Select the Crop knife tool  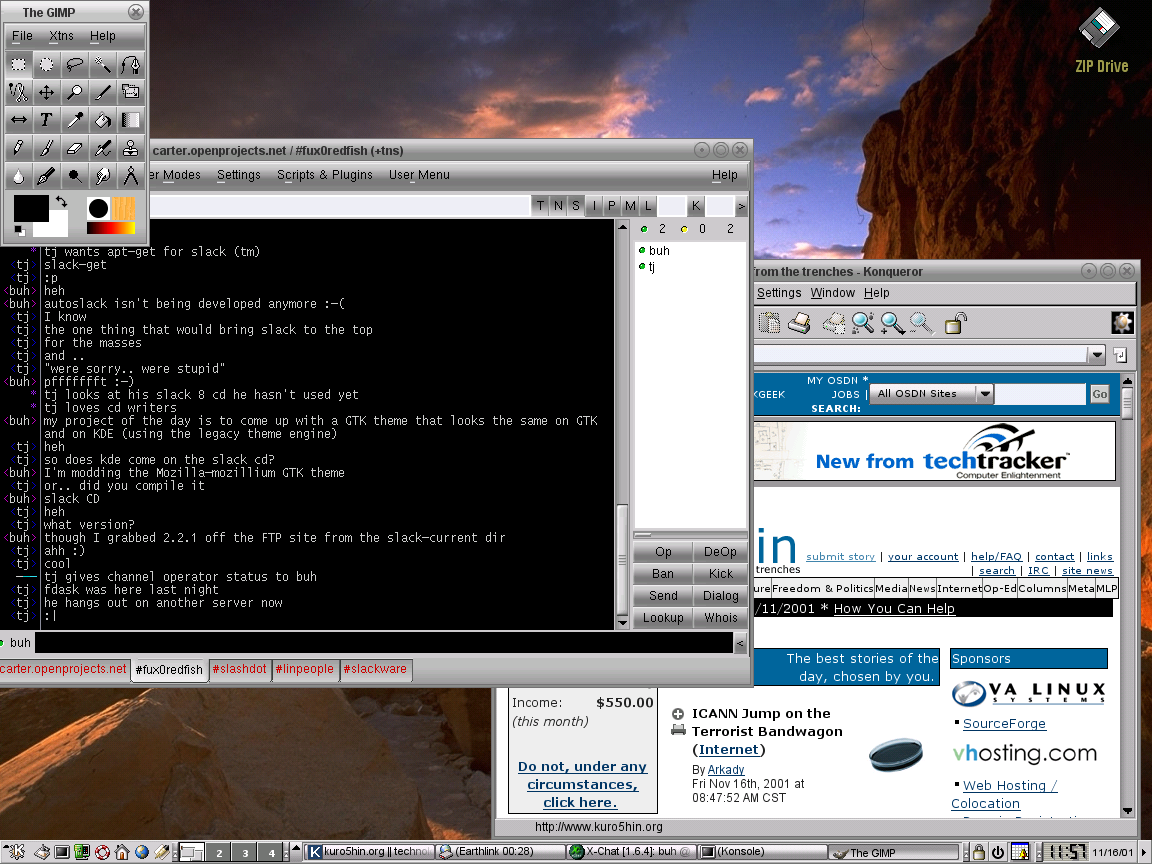point(102,92)
